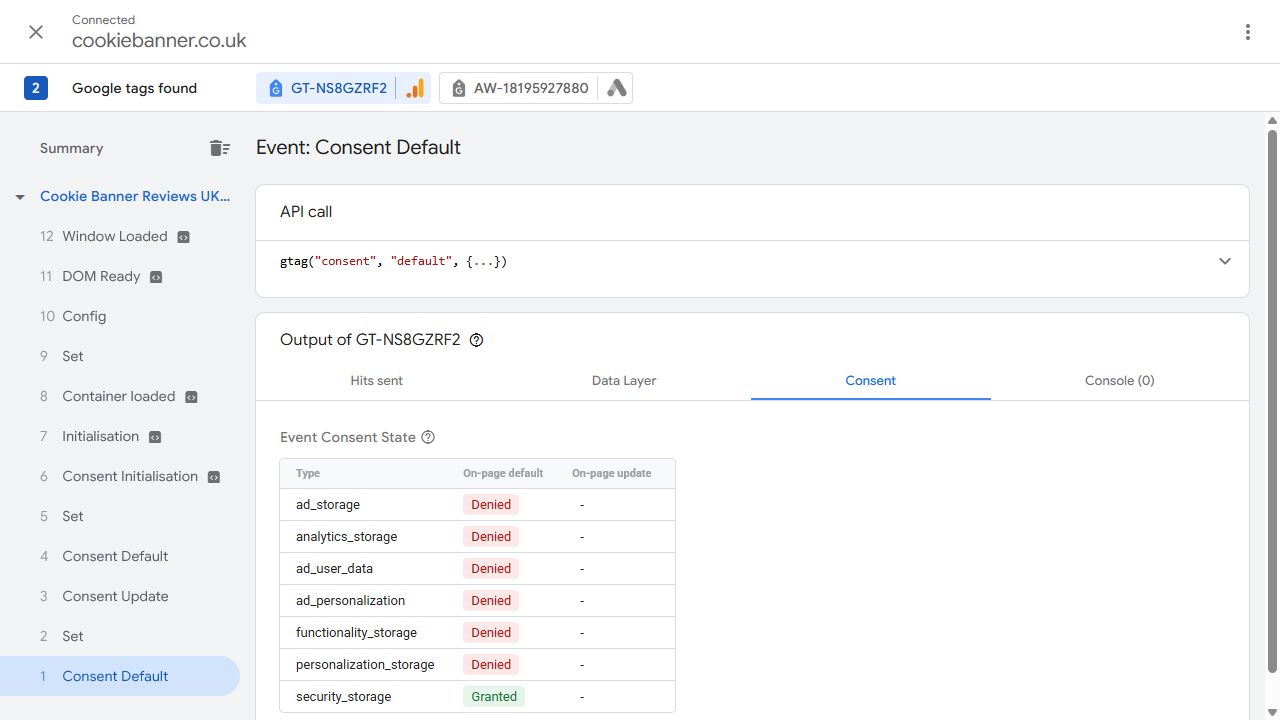Expand the gtag consent API call details

(1225, 261)
